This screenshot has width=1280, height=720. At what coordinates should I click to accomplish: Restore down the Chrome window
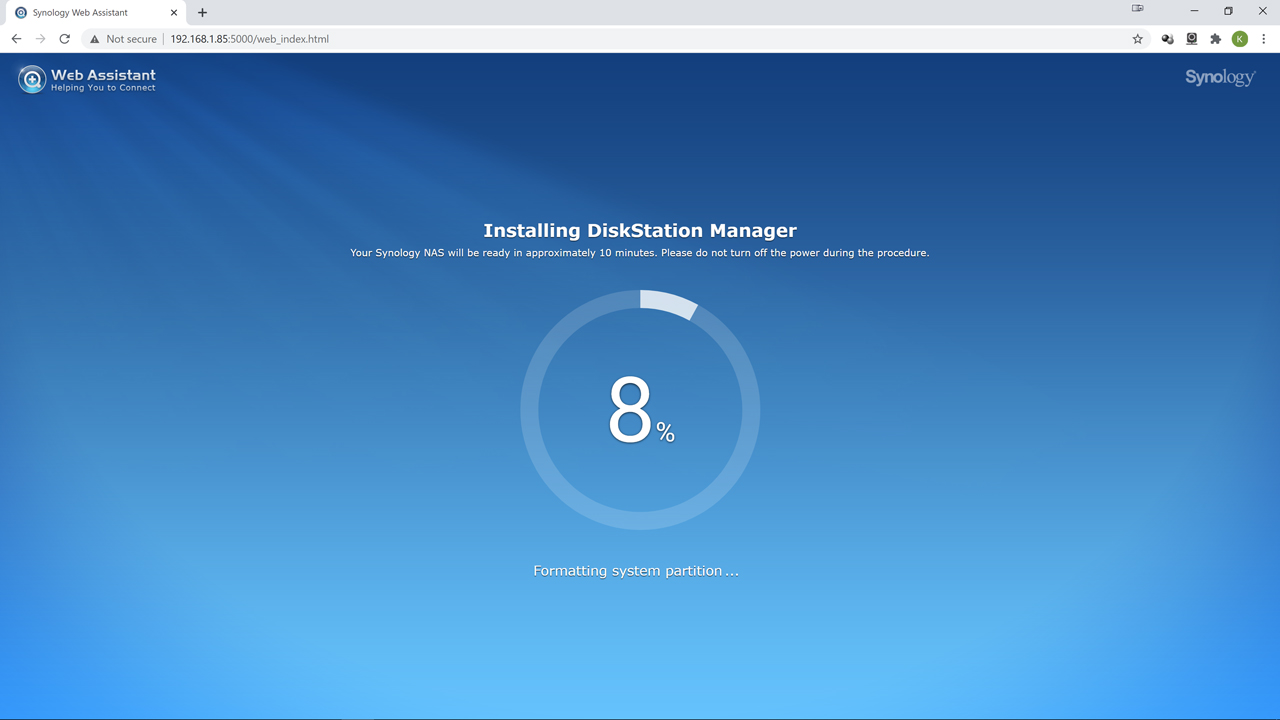tap(1228, 11)
